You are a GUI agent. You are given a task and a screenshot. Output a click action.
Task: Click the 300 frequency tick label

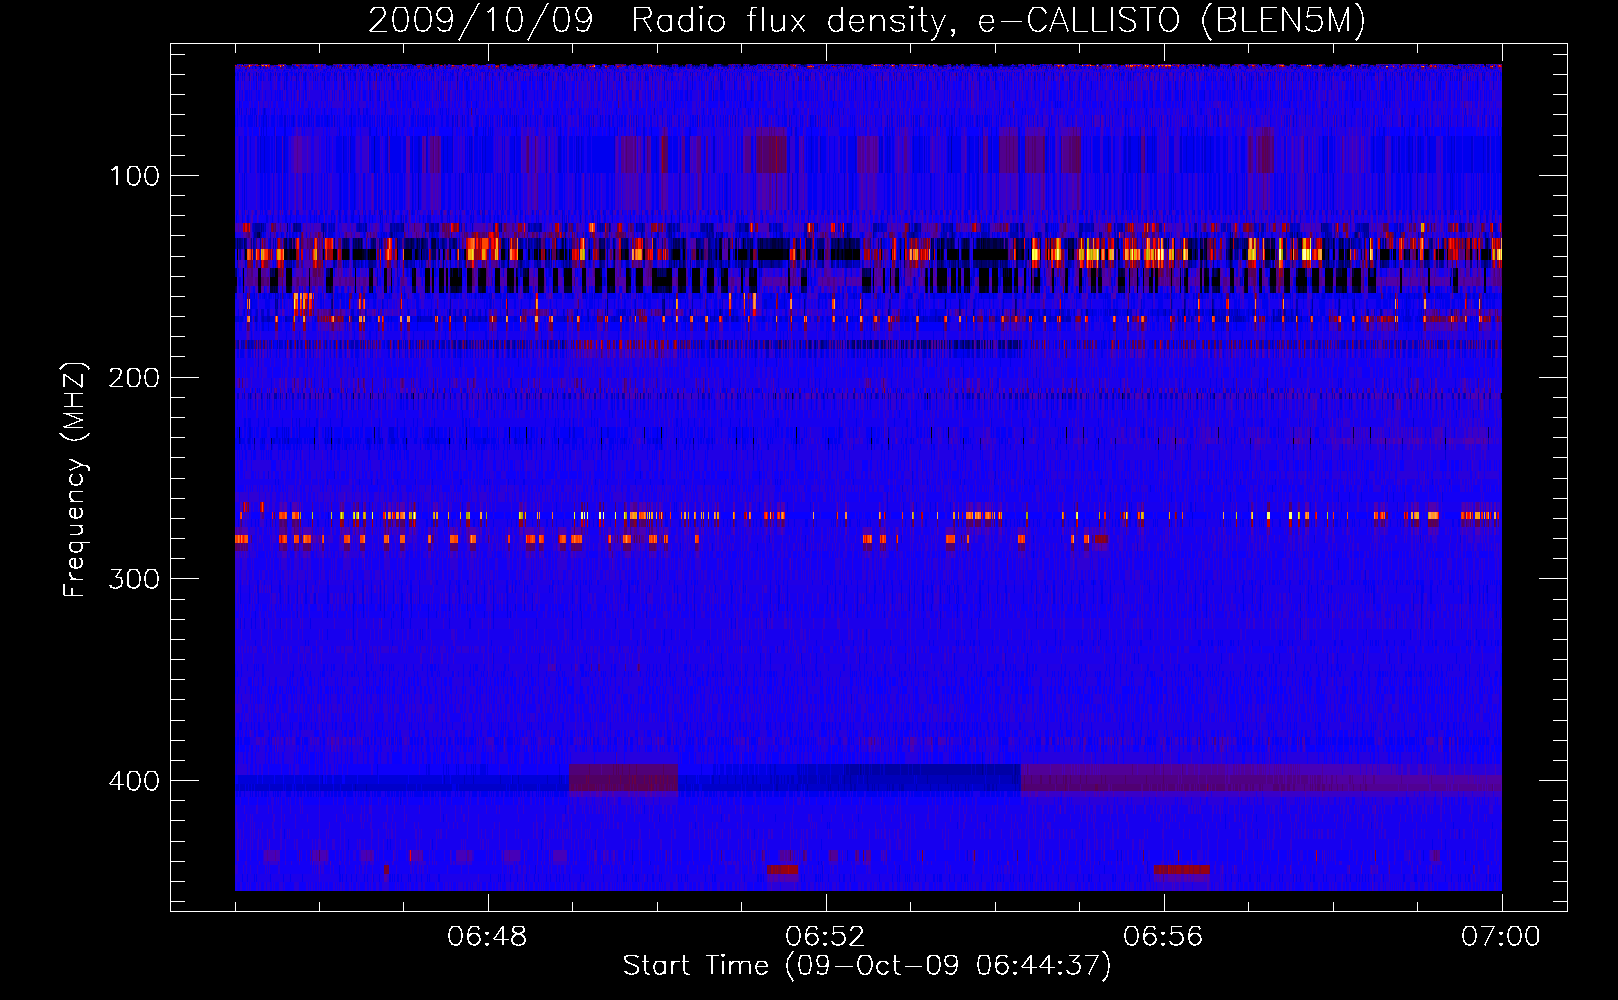point(134,580)
